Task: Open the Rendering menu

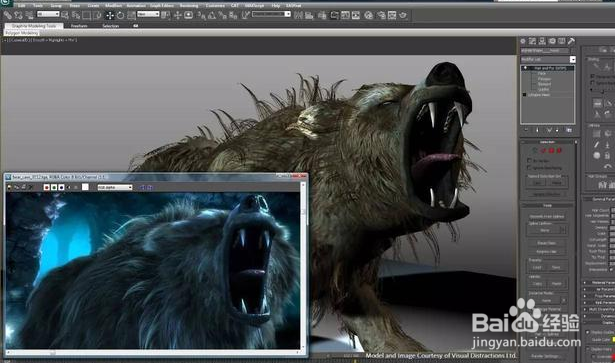Action: (x=189, y=6)
